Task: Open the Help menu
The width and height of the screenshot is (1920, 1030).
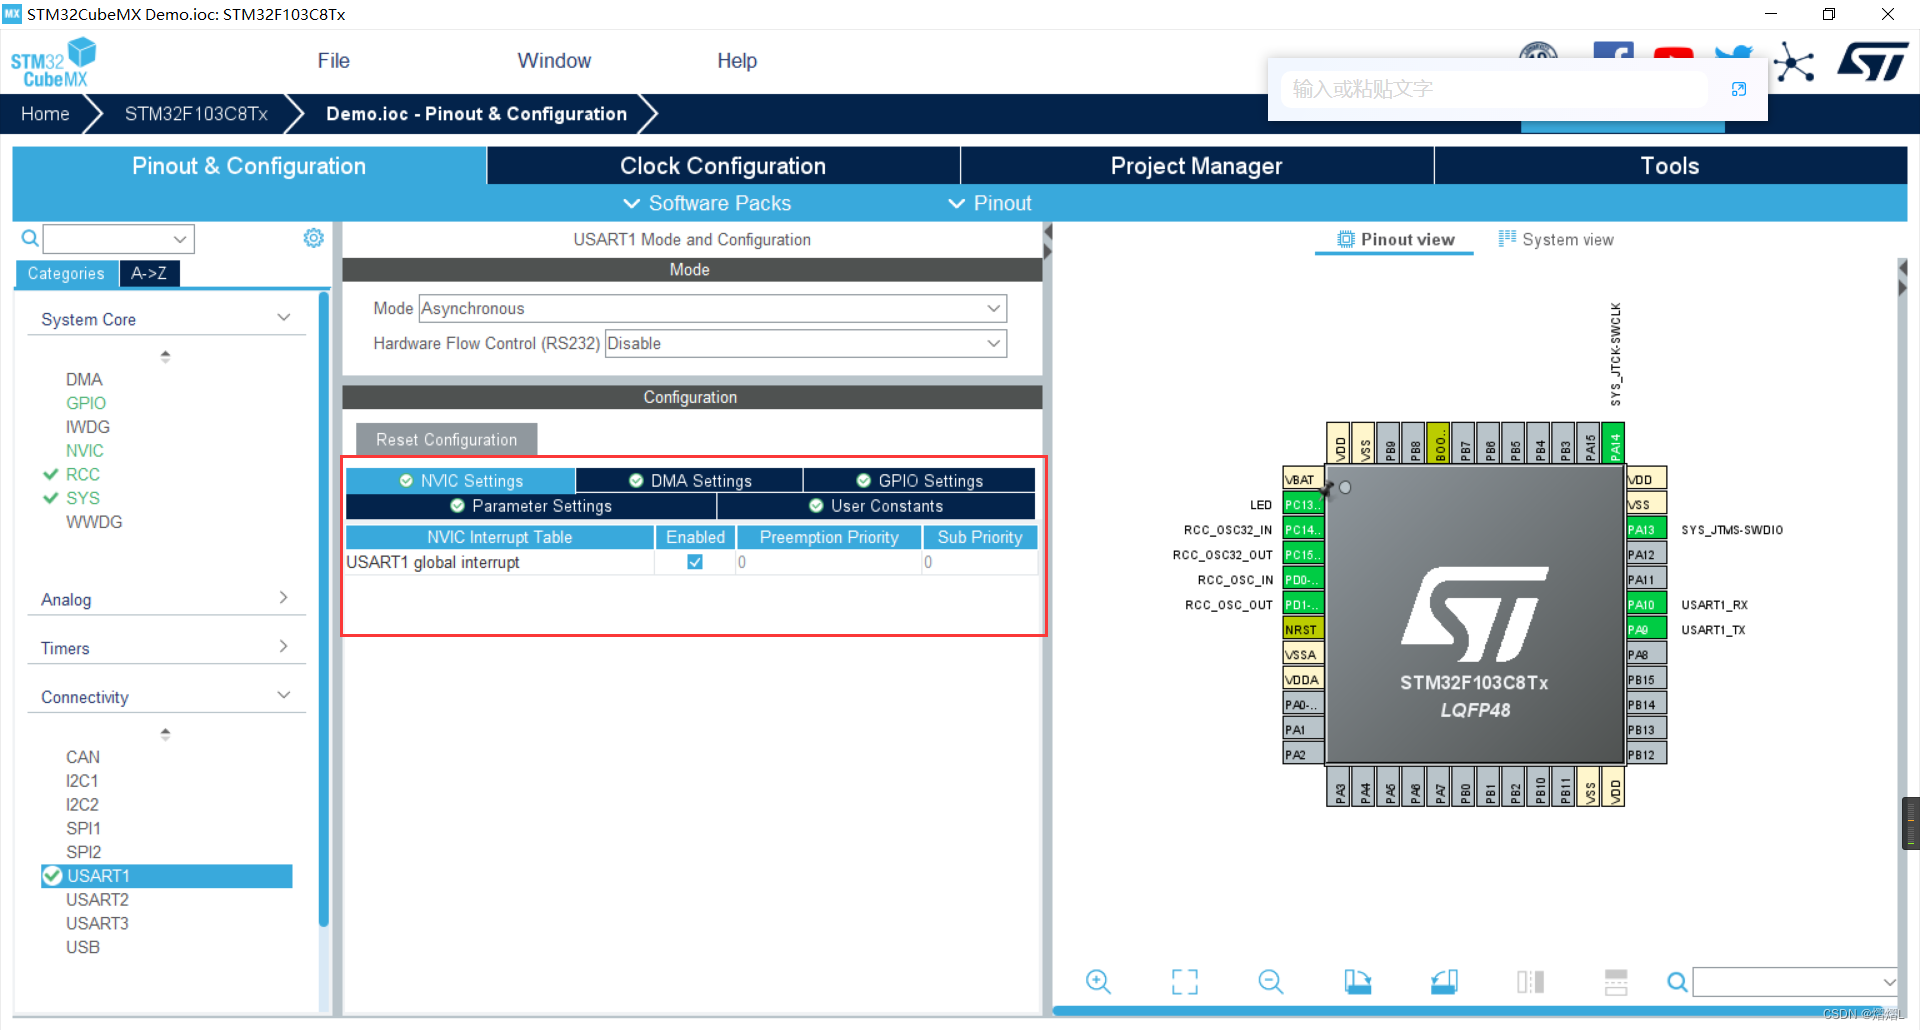Action: (737, 61)
